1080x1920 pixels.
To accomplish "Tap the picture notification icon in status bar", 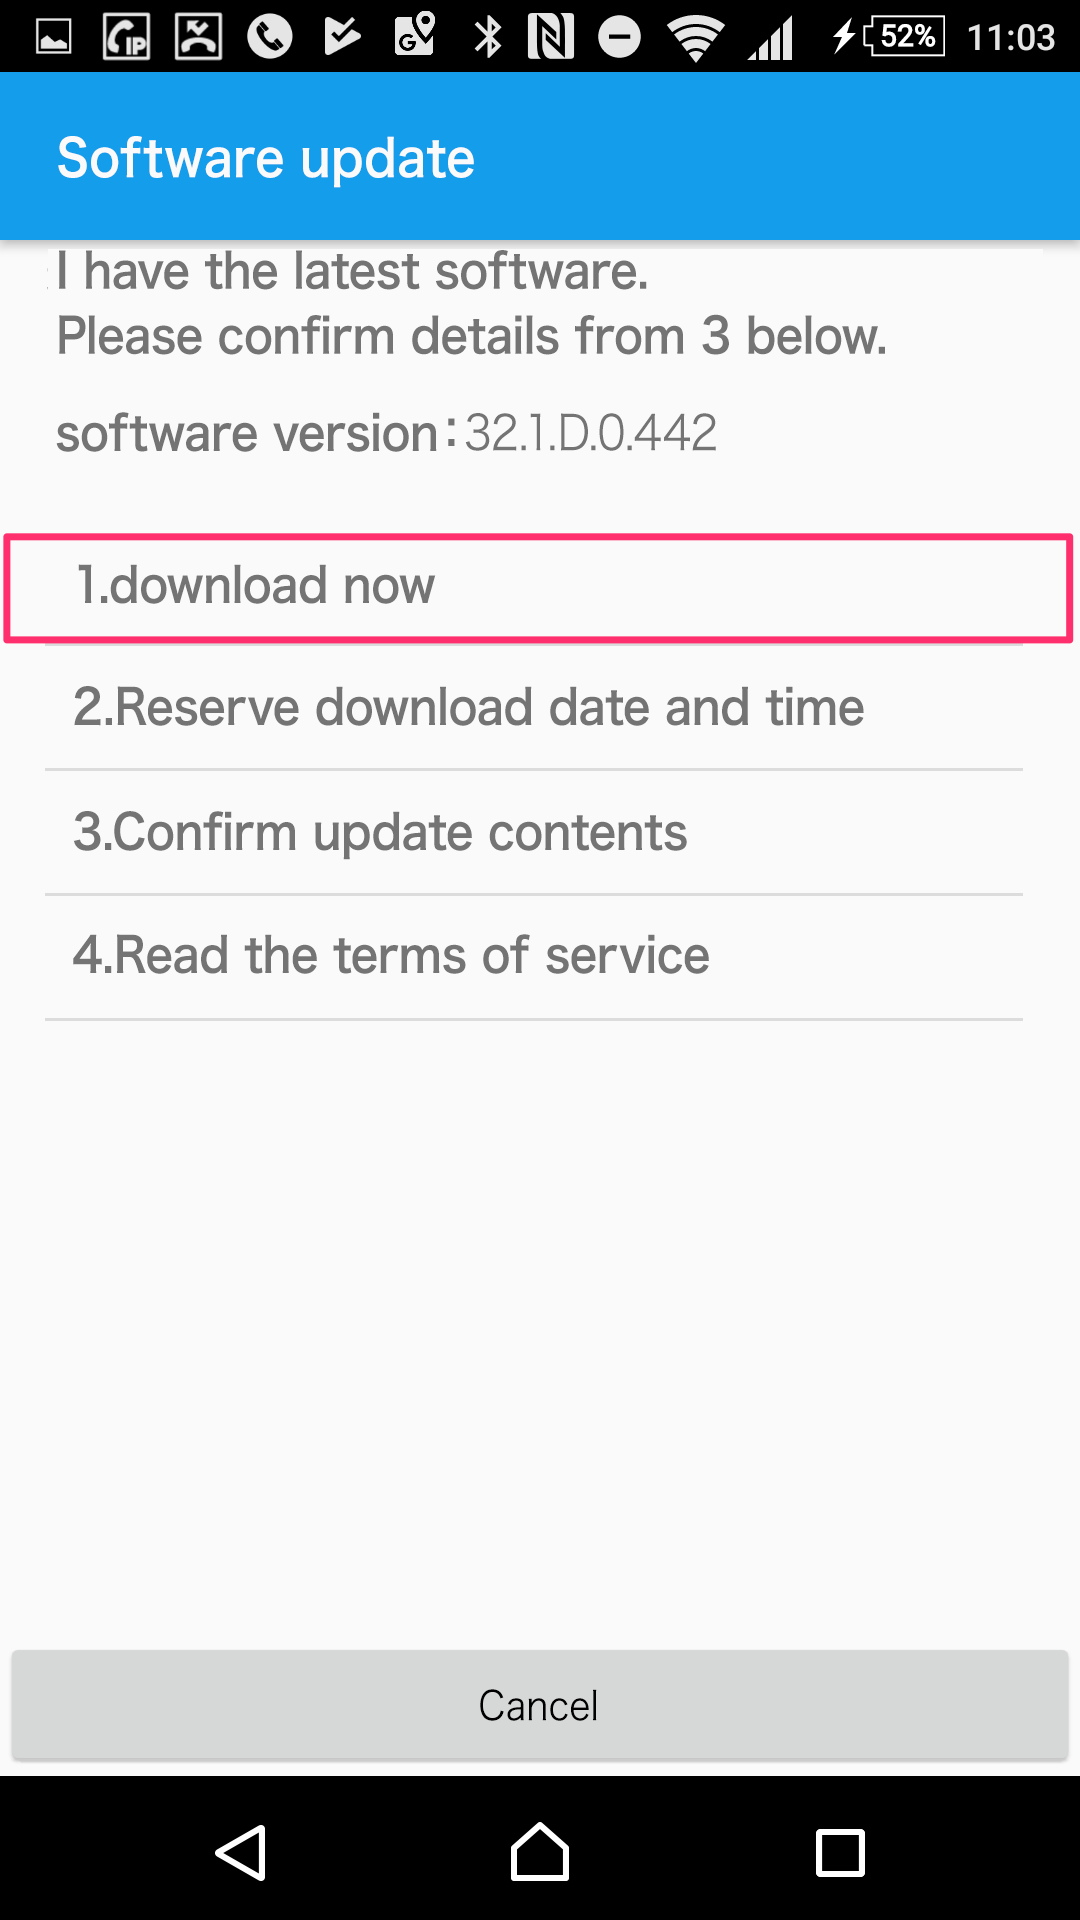I will pos(54,38).
